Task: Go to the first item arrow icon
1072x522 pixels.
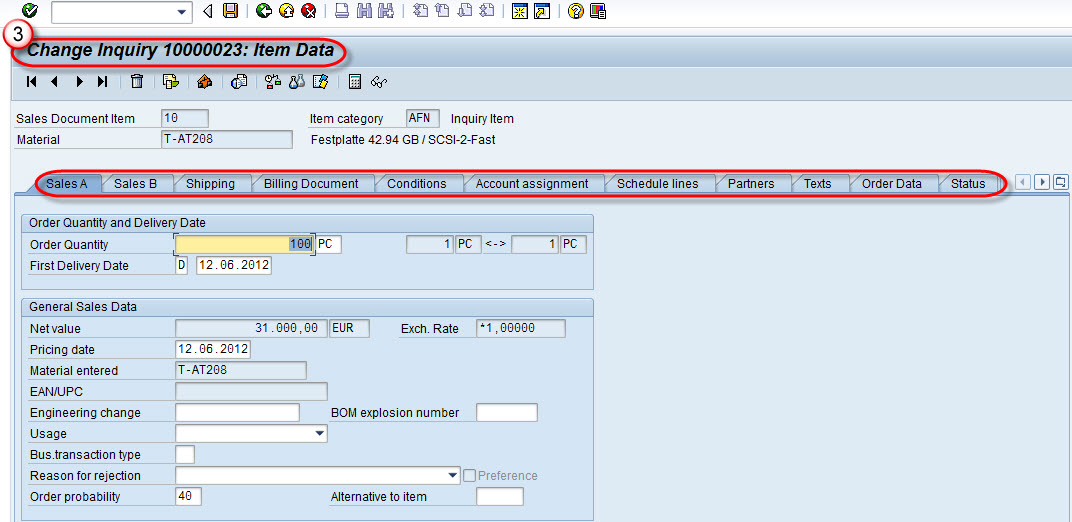Action: pos(32,82)
